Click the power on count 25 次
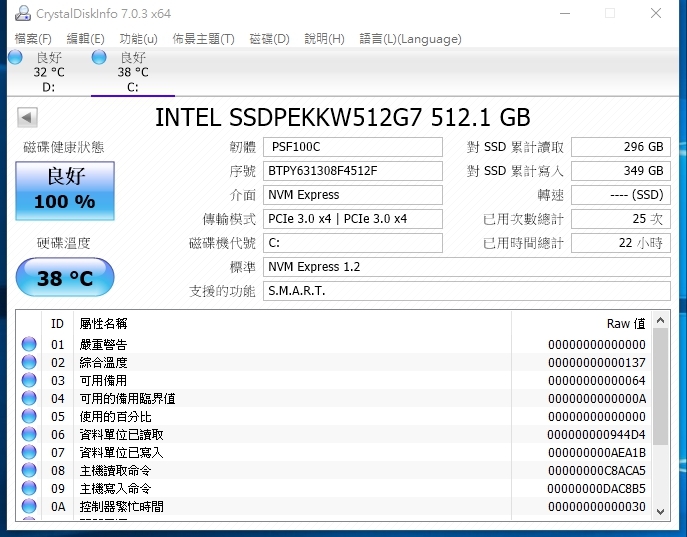687x537 pixels. (x=621, y=219)
